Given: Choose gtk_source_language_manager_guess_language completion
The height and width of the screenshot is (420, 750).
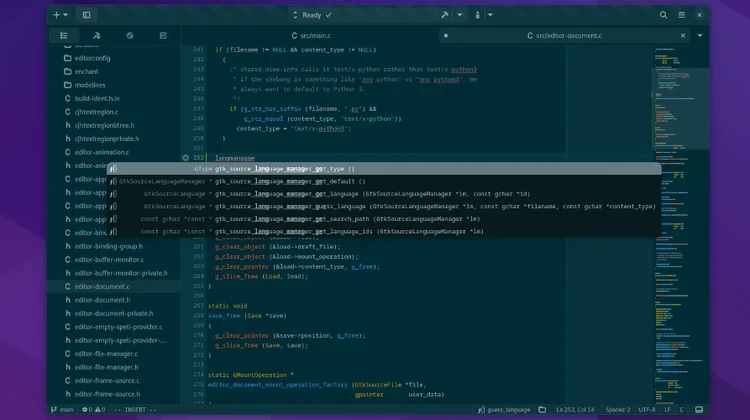Looking at the screenshot, I should click(x=384, y=206).
